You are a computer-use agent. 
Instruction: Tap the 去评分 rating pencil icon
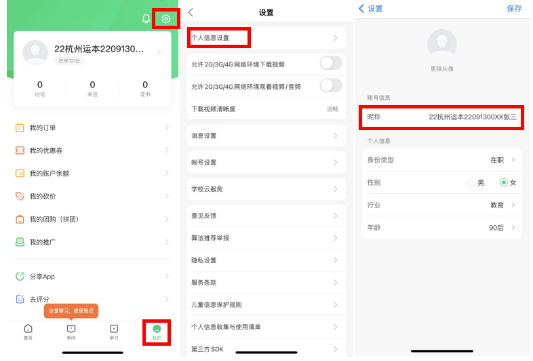click(20, 299)
